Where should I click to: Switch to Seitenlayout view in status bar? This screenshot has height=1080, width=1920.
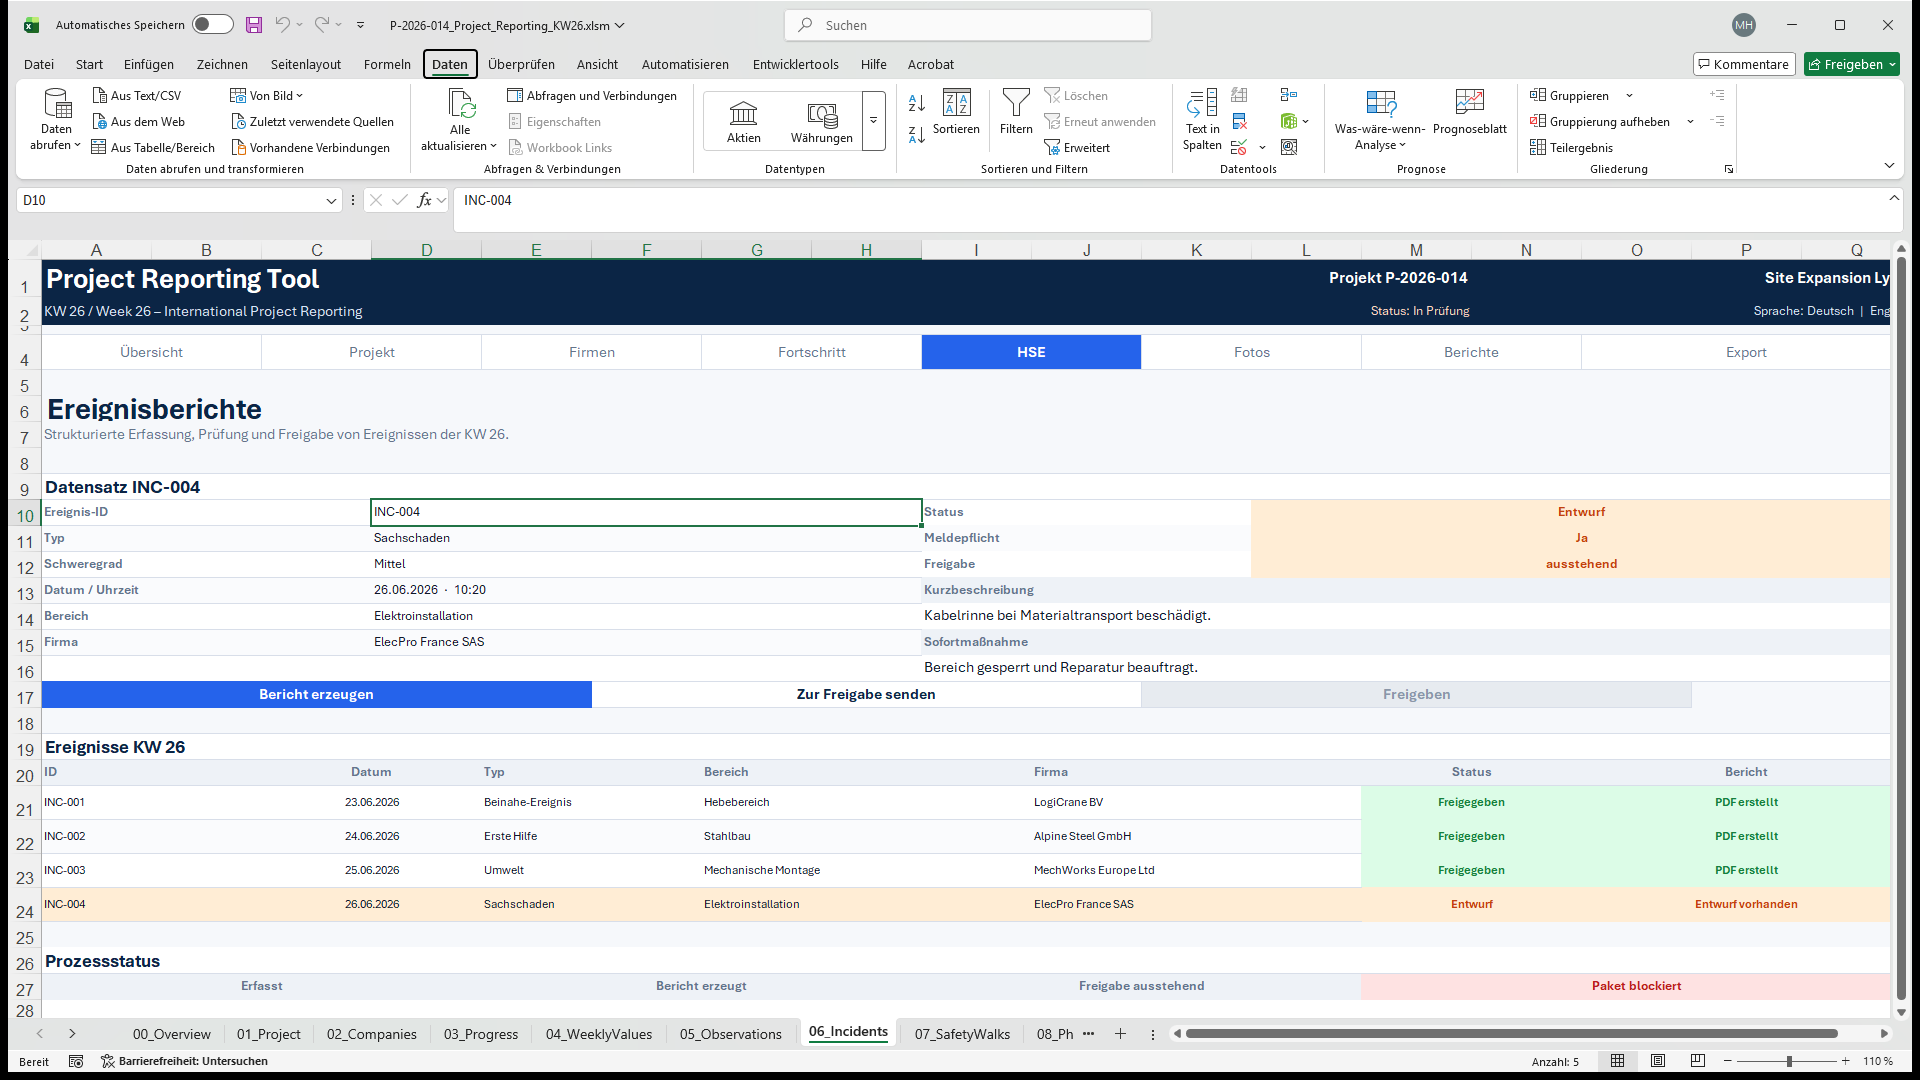pyautogui.click(x=1658, y=1061)
